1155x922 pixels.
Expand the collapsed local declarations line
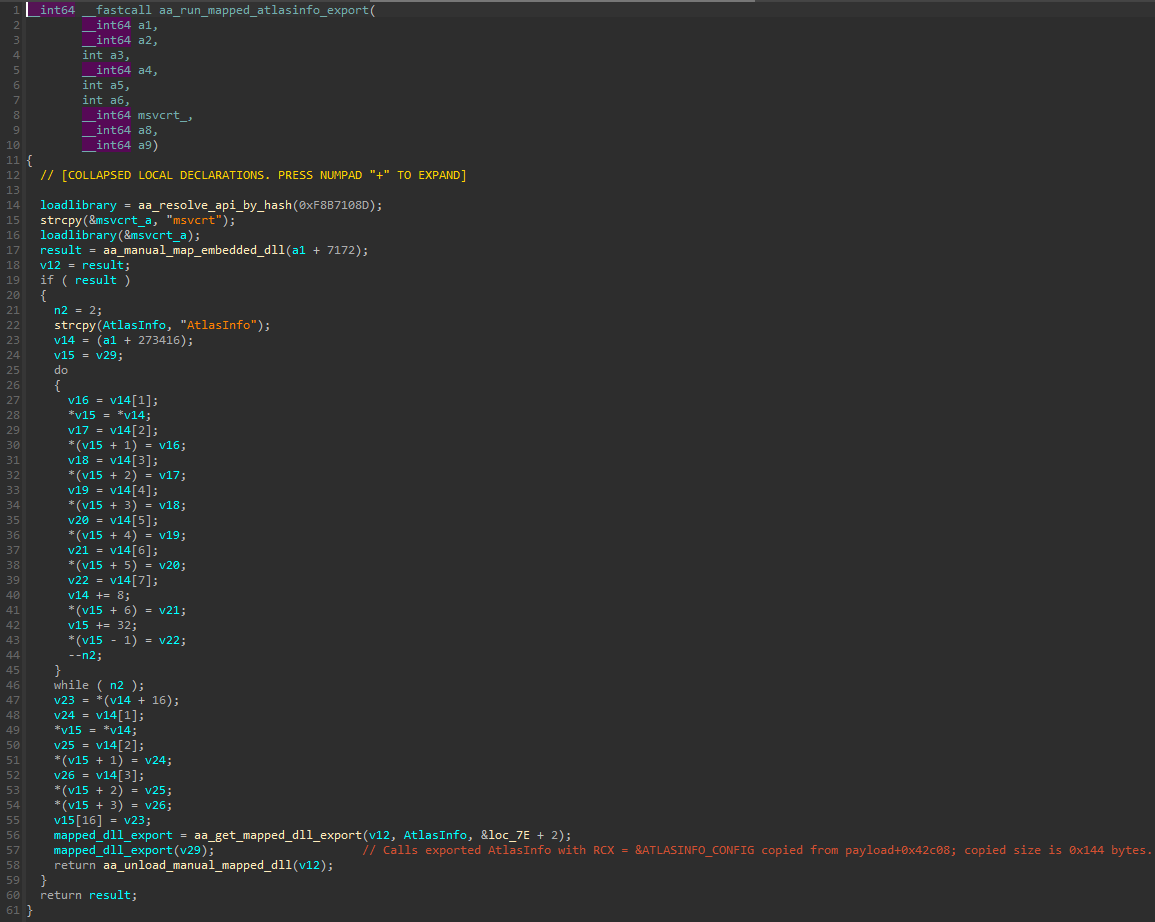(x=253, y=175)
